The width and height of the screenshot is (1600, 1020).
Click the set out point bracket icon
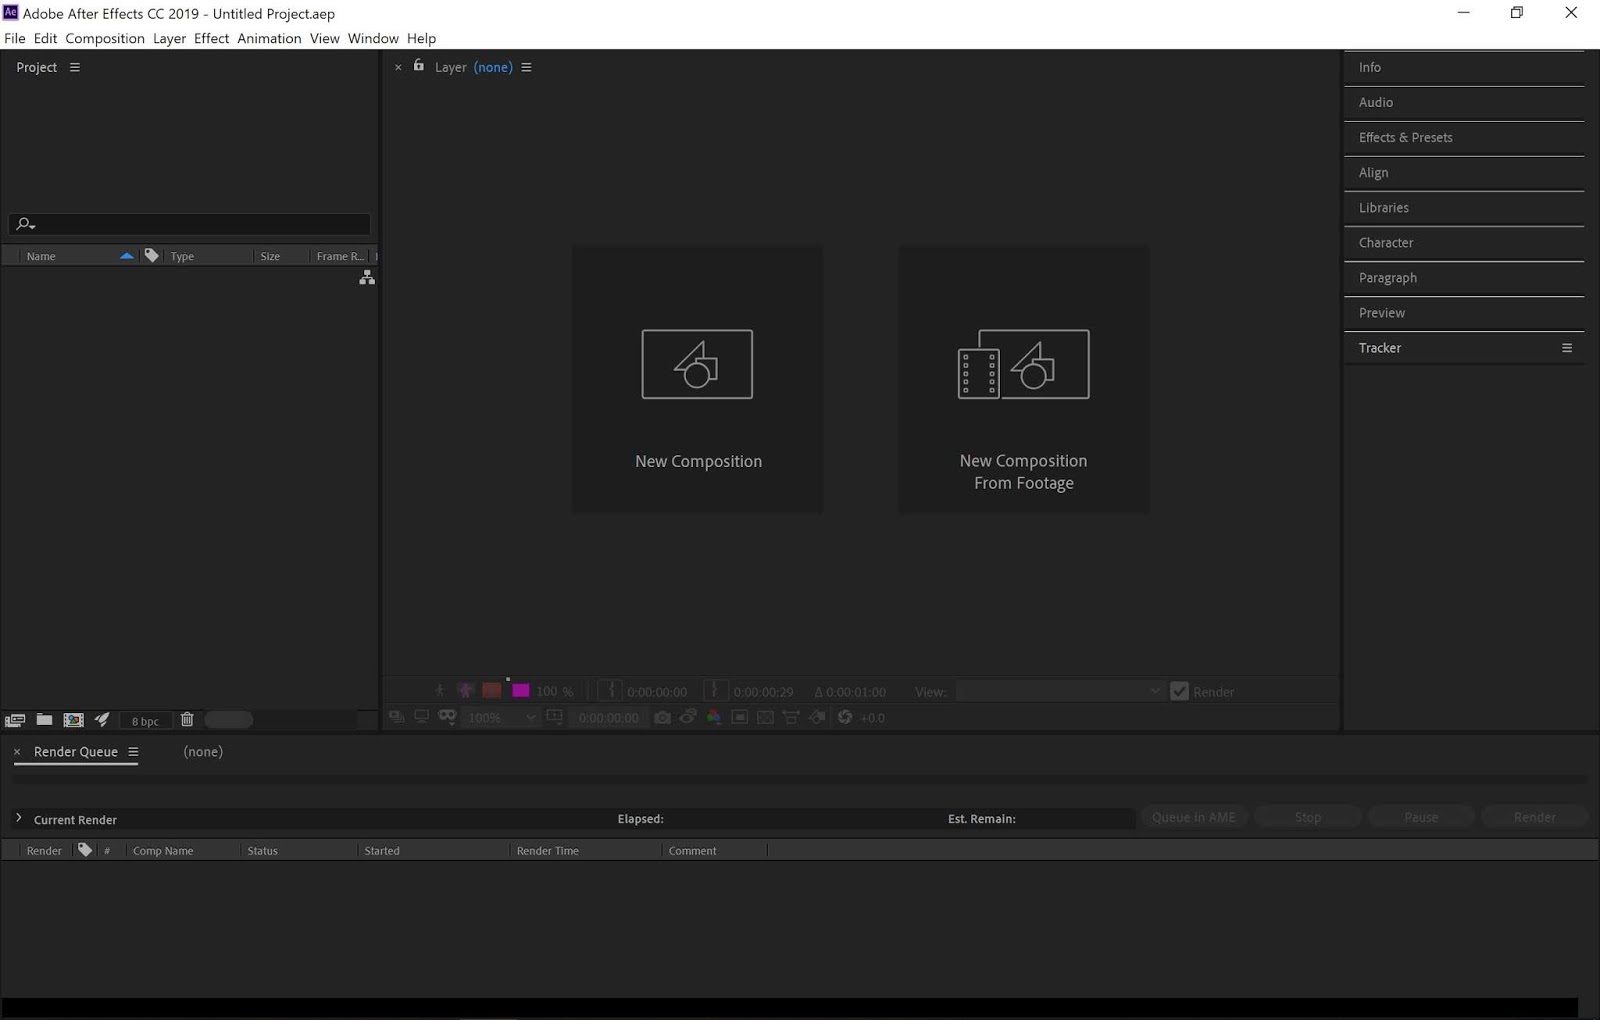click(714, 691)
